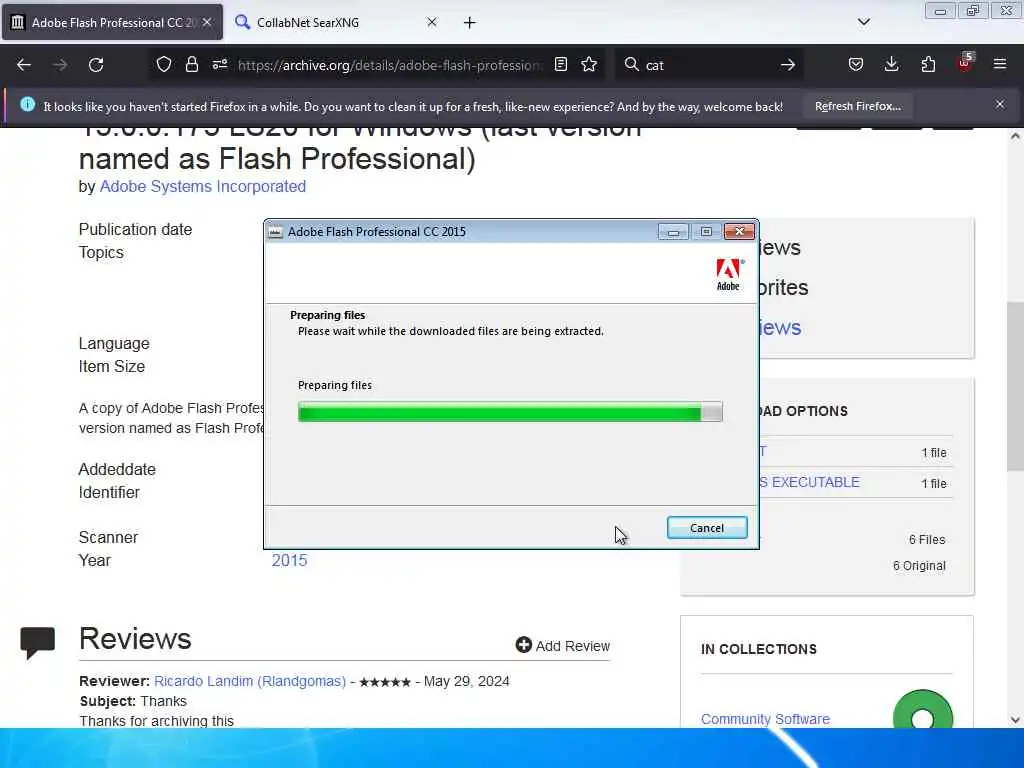The height and width of the screenshot is (768, 1024).
Task: Open the Community Software collection link
Action: 765,719
